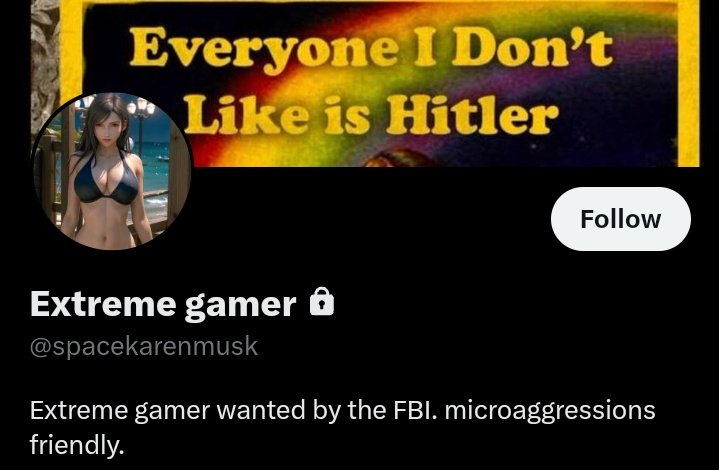Open the circular profile avatar picture
Screen dimensions: 719x470
click(x=111, y=171)
